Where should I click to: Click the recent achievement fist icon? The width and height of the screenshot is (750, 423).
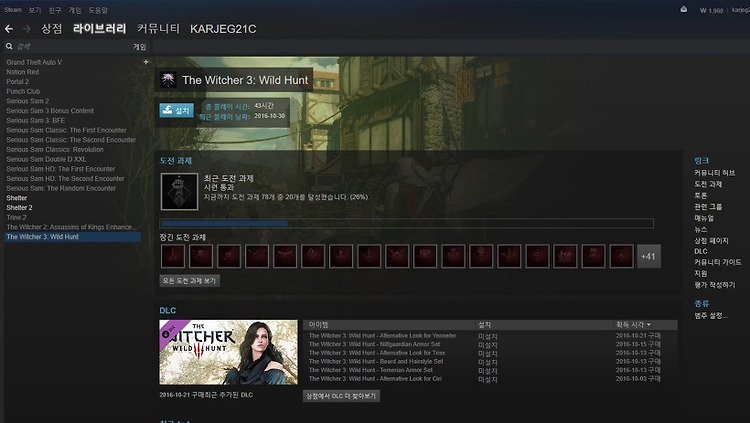coord(179,192)
